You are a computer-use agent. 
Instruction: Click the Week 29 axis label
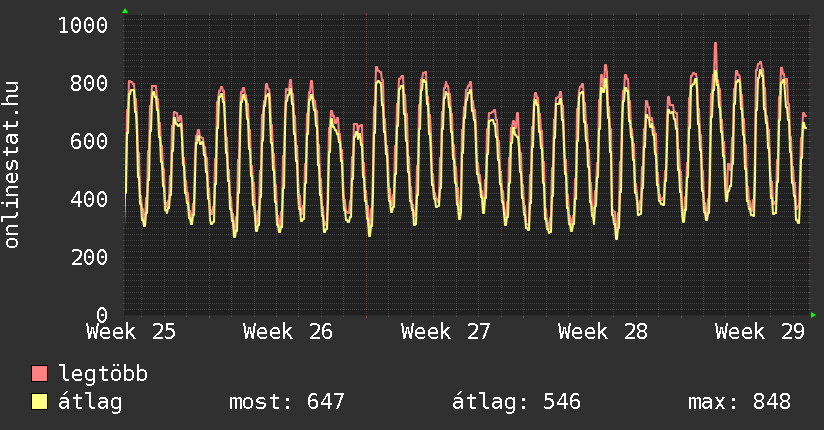[760, 332]
